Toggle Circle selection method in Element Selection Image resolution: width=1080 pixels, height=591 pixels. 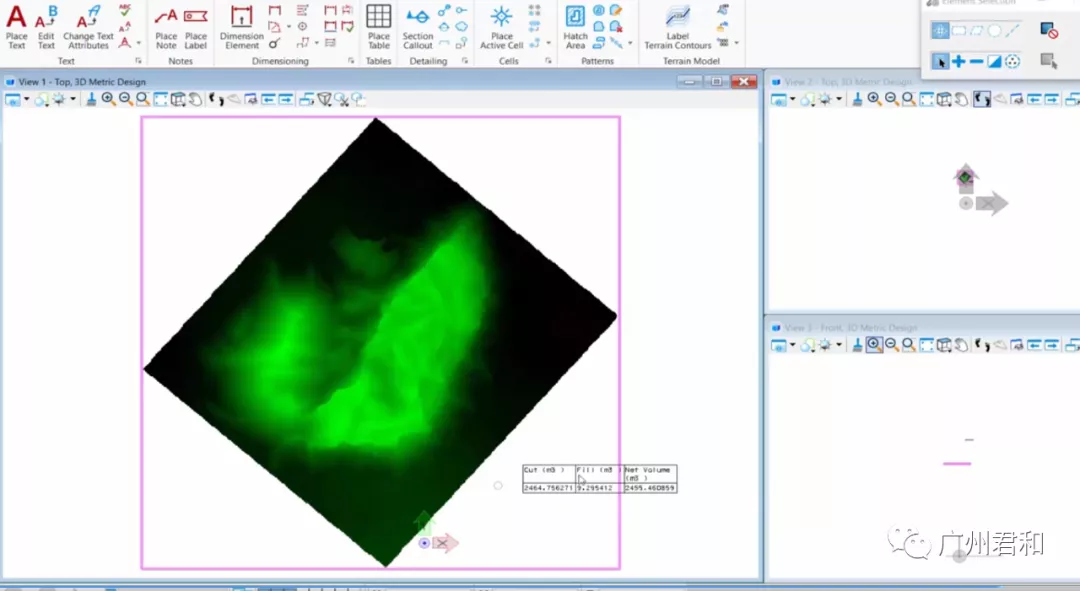(995, 30)
